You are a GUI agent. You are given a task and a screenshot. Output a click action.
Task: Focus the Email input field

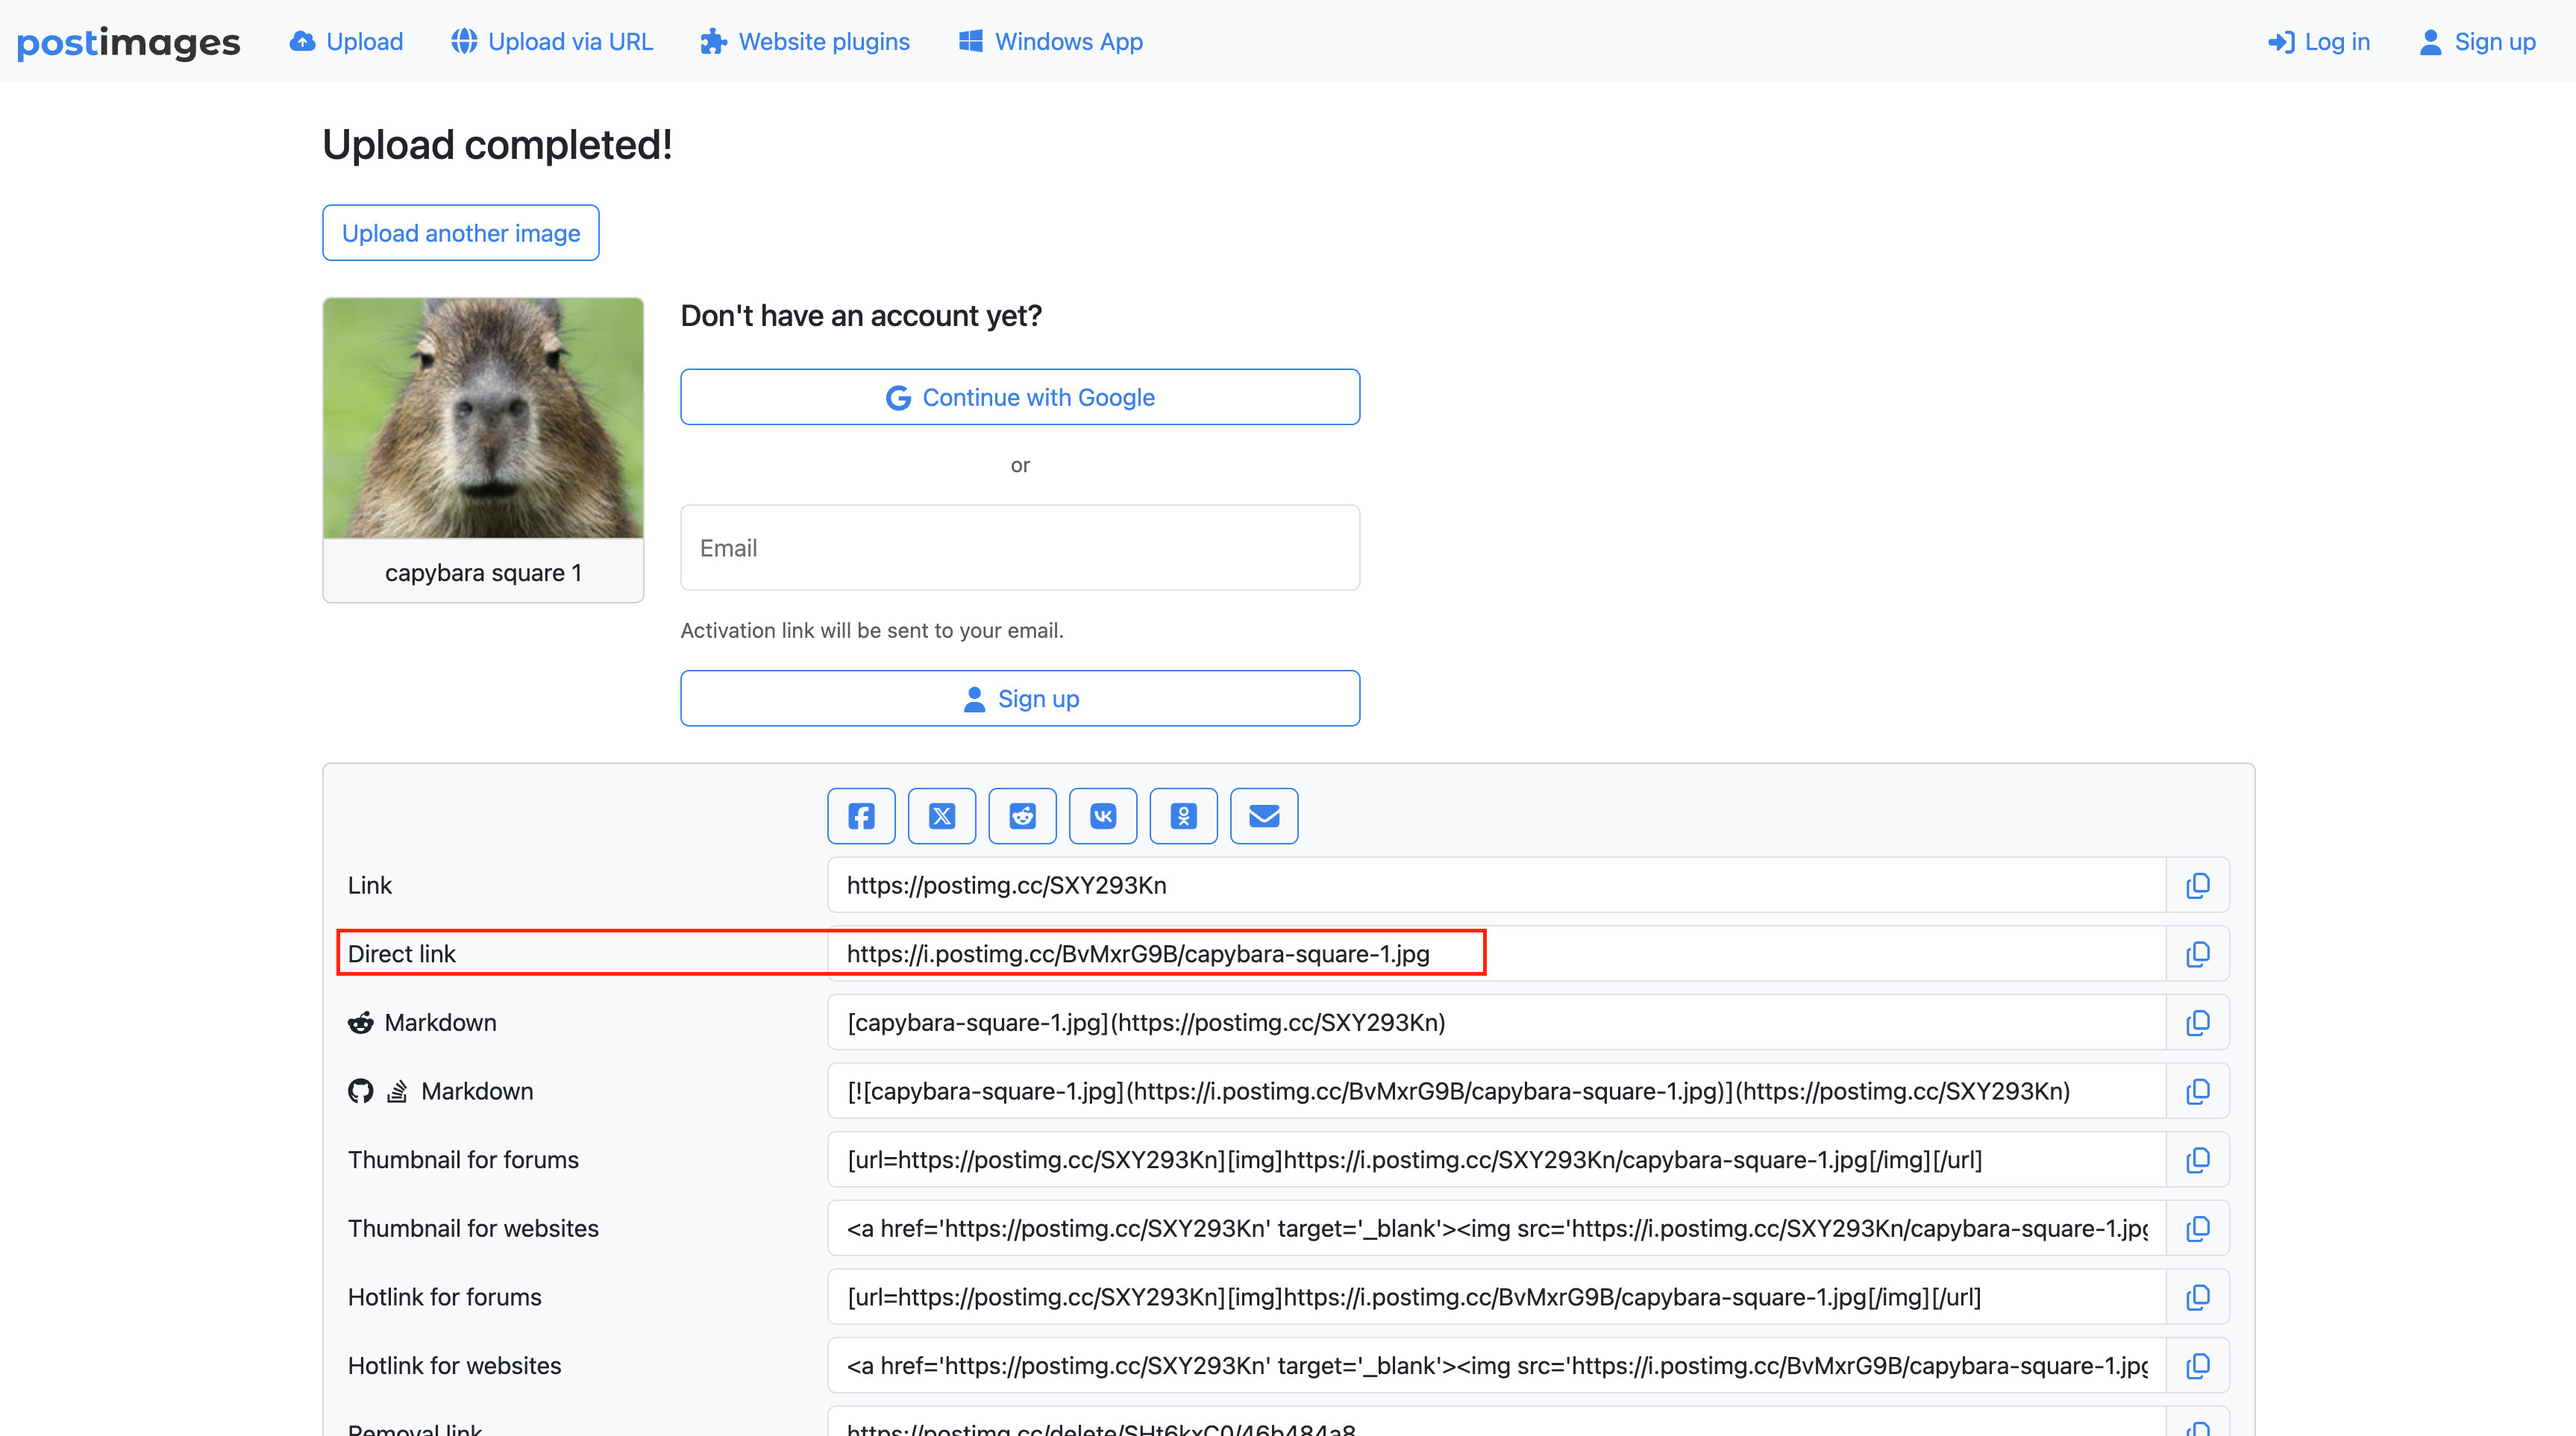click(x=1020, y=548)
